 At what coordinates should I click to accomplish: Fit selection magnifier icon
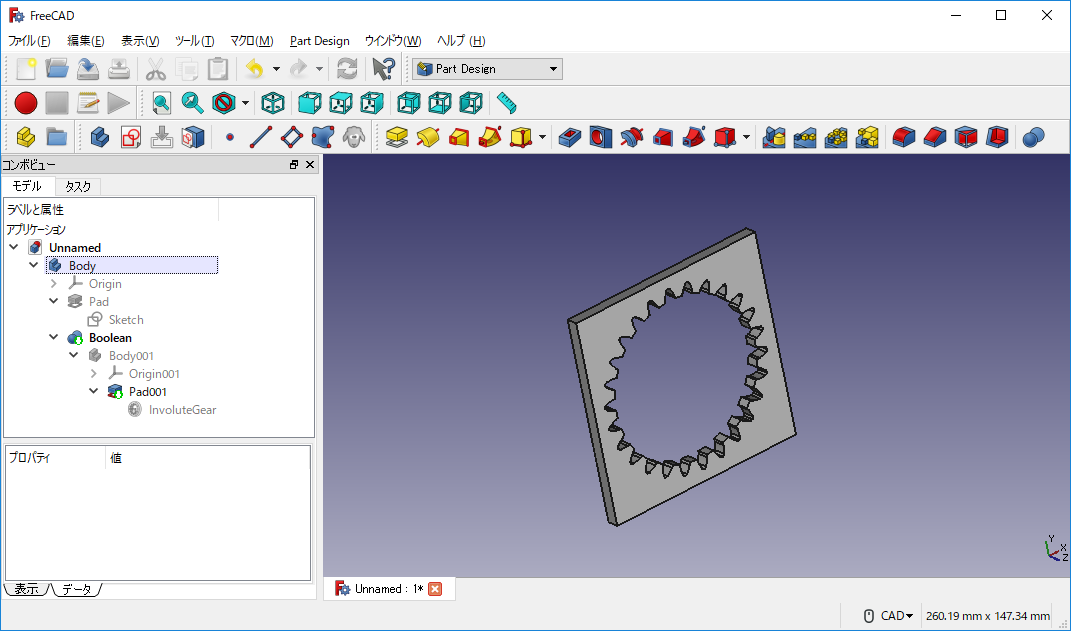[193, 103]
